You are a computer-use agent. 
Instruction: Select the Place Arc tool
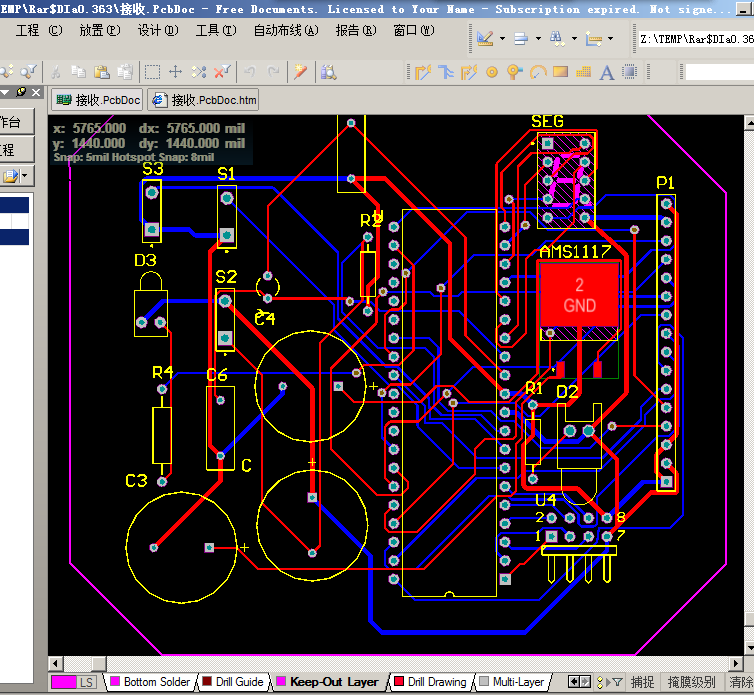[538, 72]
